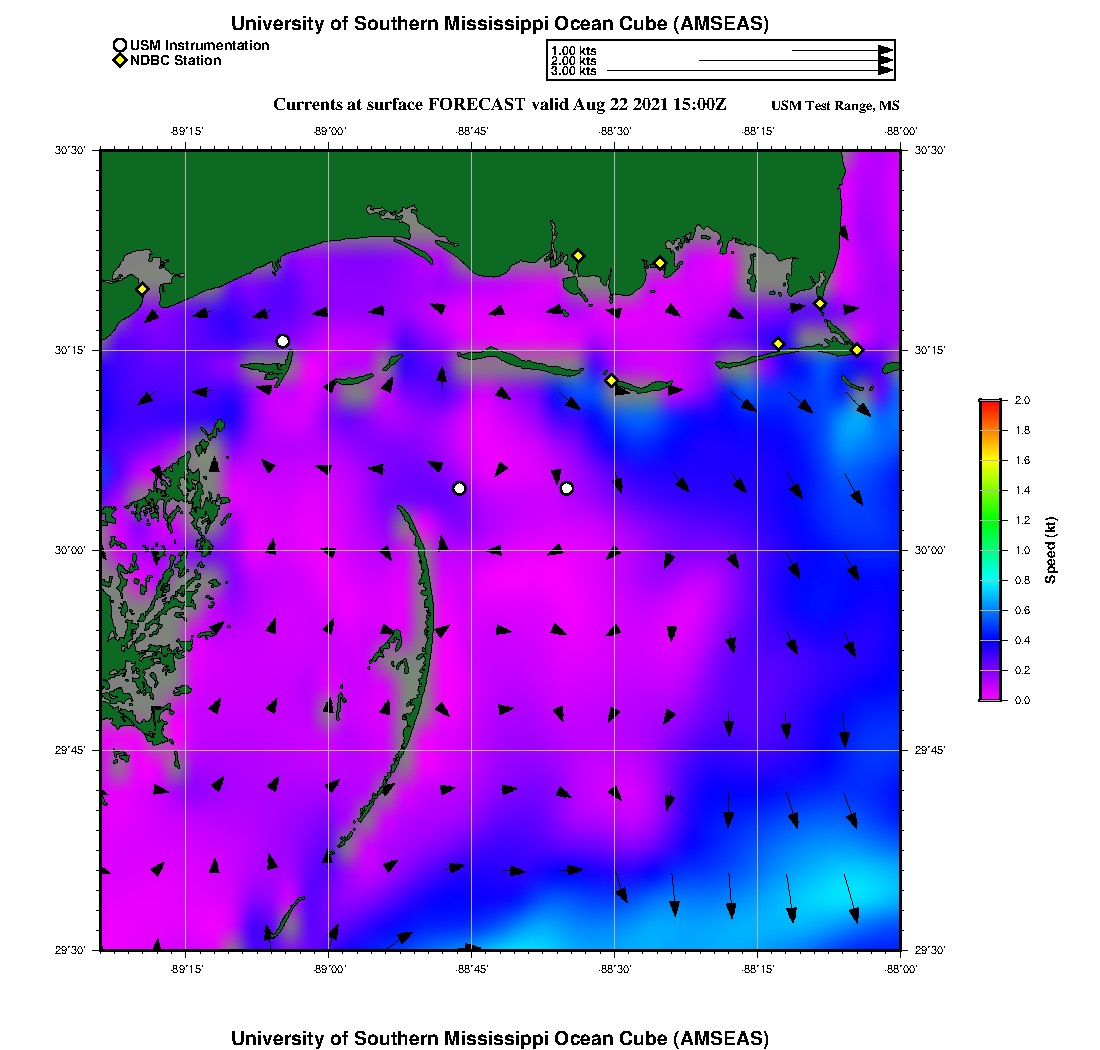Click the red top of the speed color bar
Image resolution: width=1100 pixels, height=1050 pixels.
click(x=990, y=404)
